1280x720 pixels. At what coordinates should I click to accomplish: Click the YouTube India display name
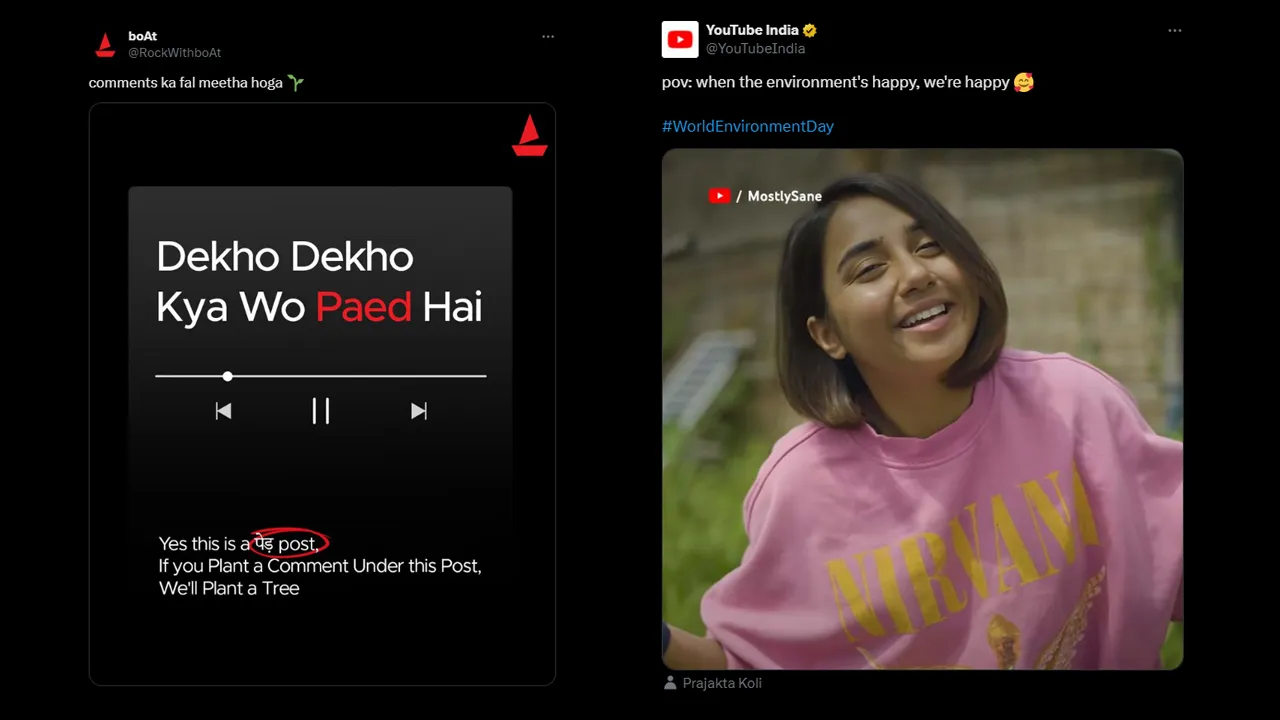pos(752,30)
